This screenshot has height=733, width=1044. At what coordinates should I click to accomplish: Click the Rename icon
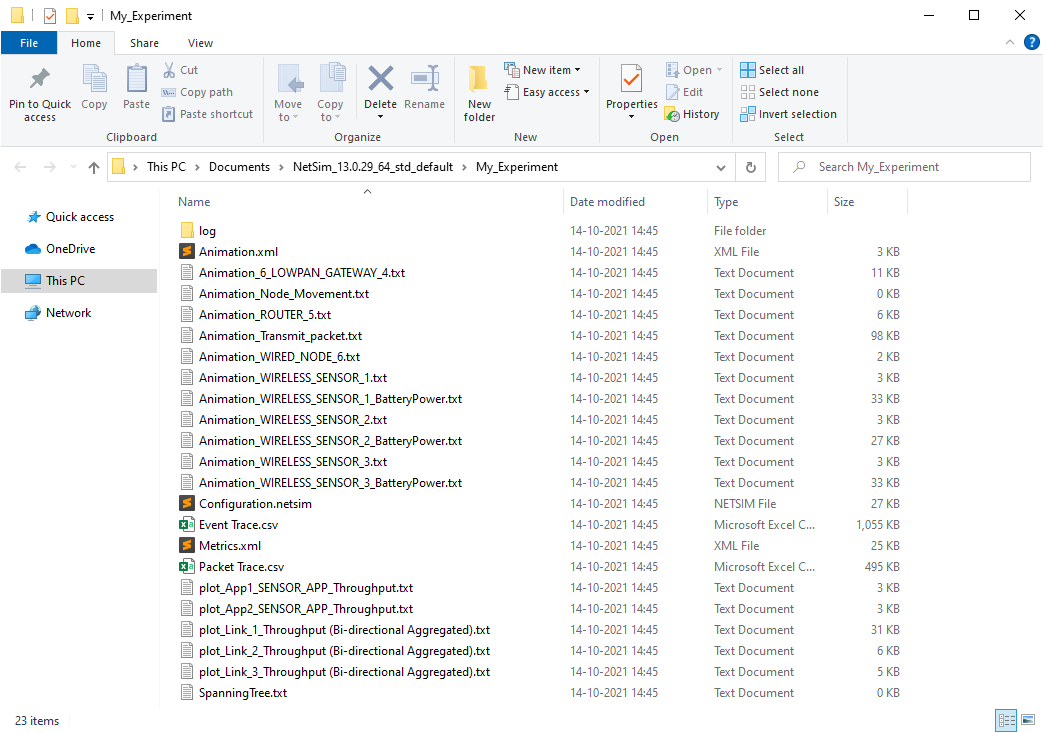click(x=425, y=79)
